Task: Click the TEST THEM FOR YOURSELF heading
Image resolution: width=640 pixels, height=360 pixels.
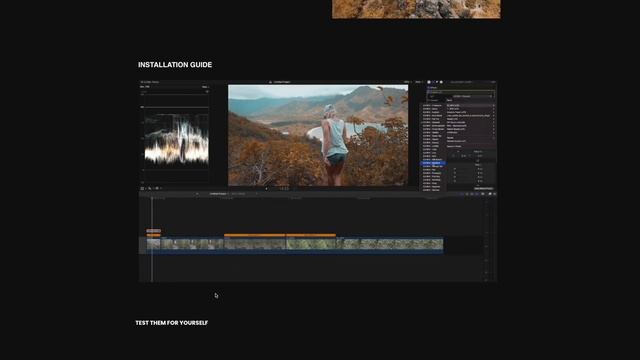Action: [171, 322]
